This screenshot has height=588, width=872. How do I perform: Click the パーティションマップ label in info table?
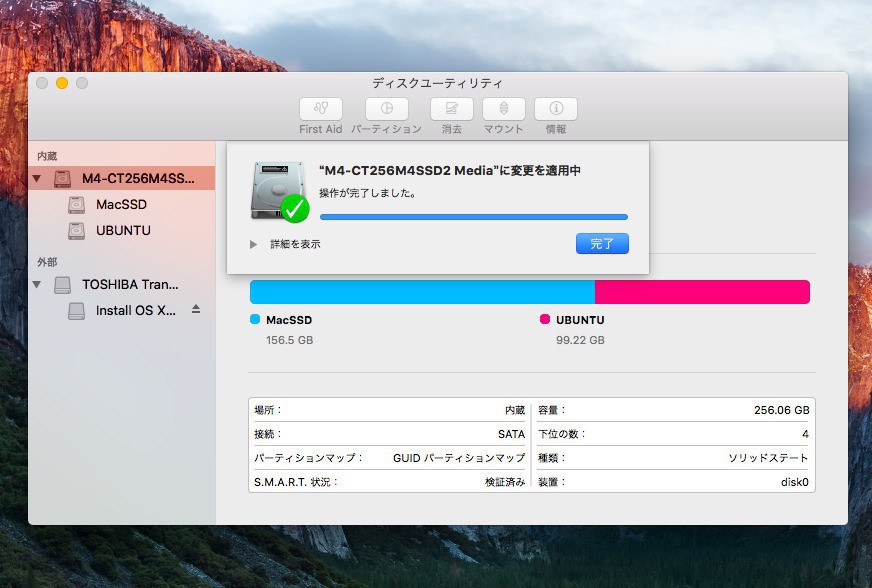click(x=308, y=458)
